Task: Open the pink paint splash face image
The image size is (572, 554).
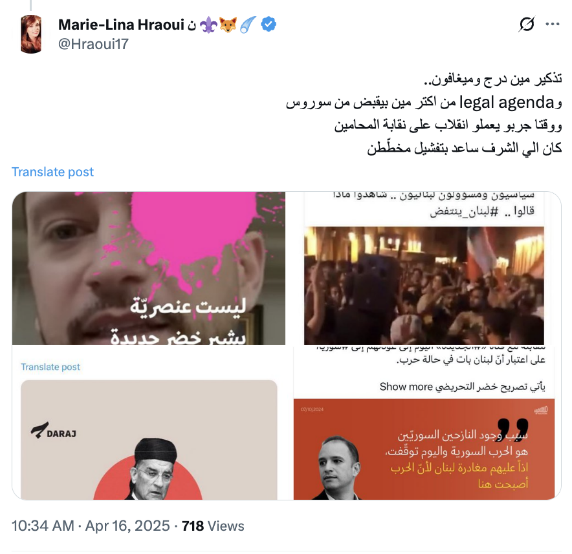Action: click(x=148, y=268)
